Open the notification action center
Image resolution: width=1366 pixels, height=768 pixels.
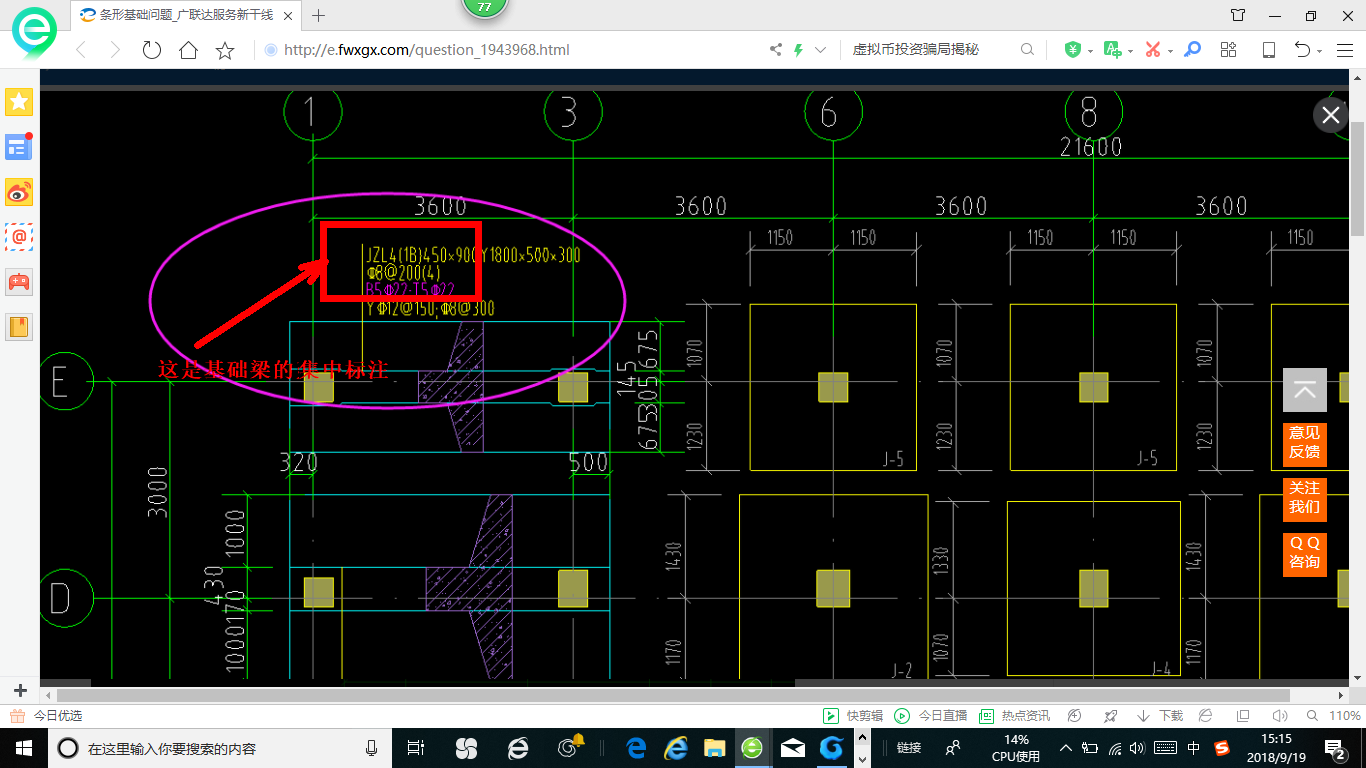pyautogui.click(x=1336, y=748)
